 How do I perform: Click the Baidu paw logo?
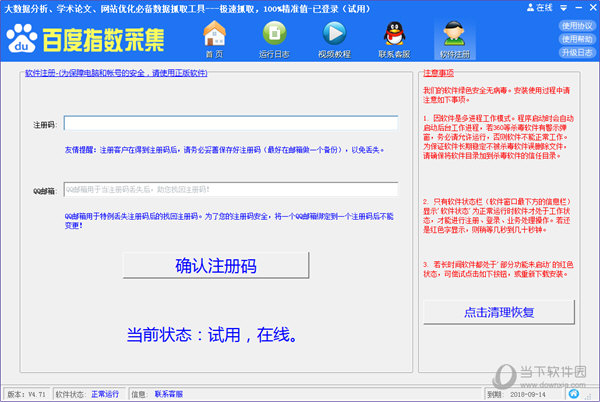click(x=22, y=38)
